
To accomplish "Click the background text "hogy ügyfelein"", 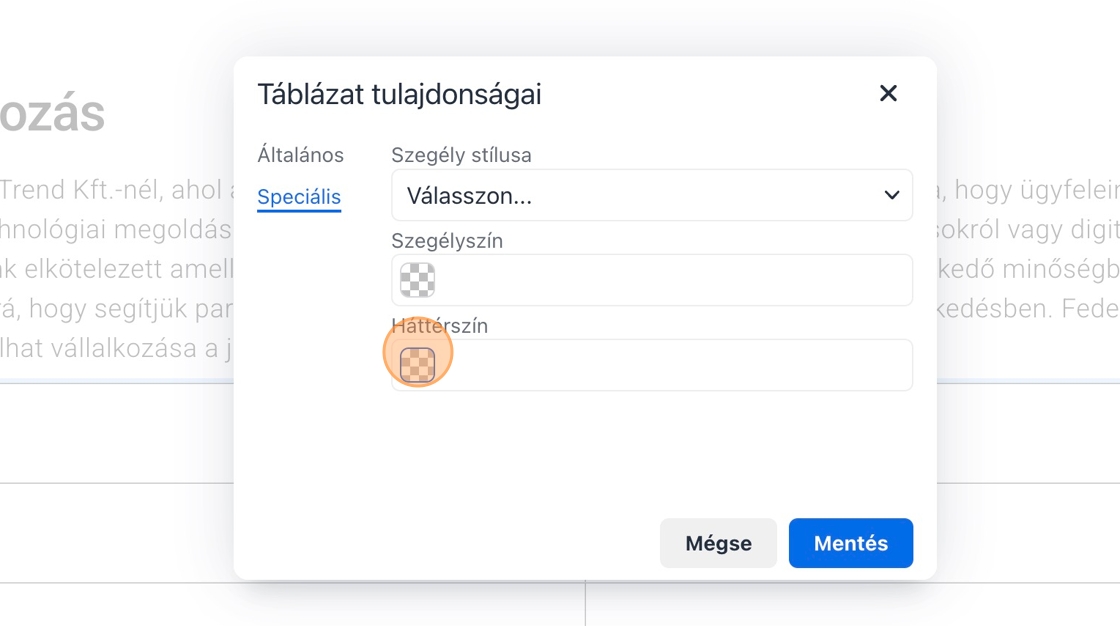I will 1036,189.
